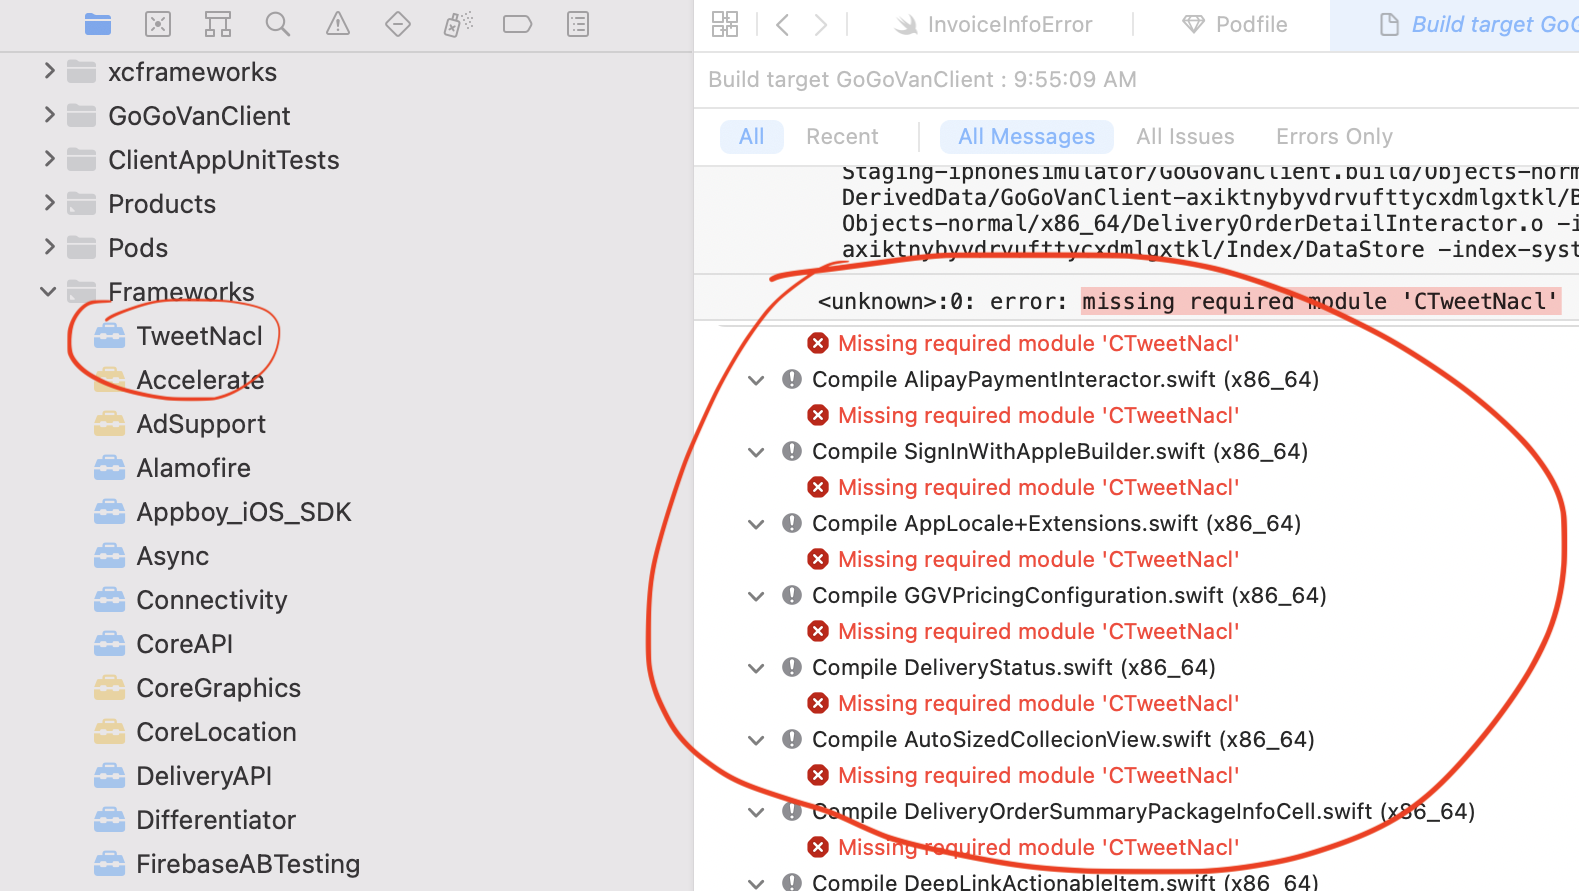Select the All filter
1579x891 pixels.
[752, 137]
